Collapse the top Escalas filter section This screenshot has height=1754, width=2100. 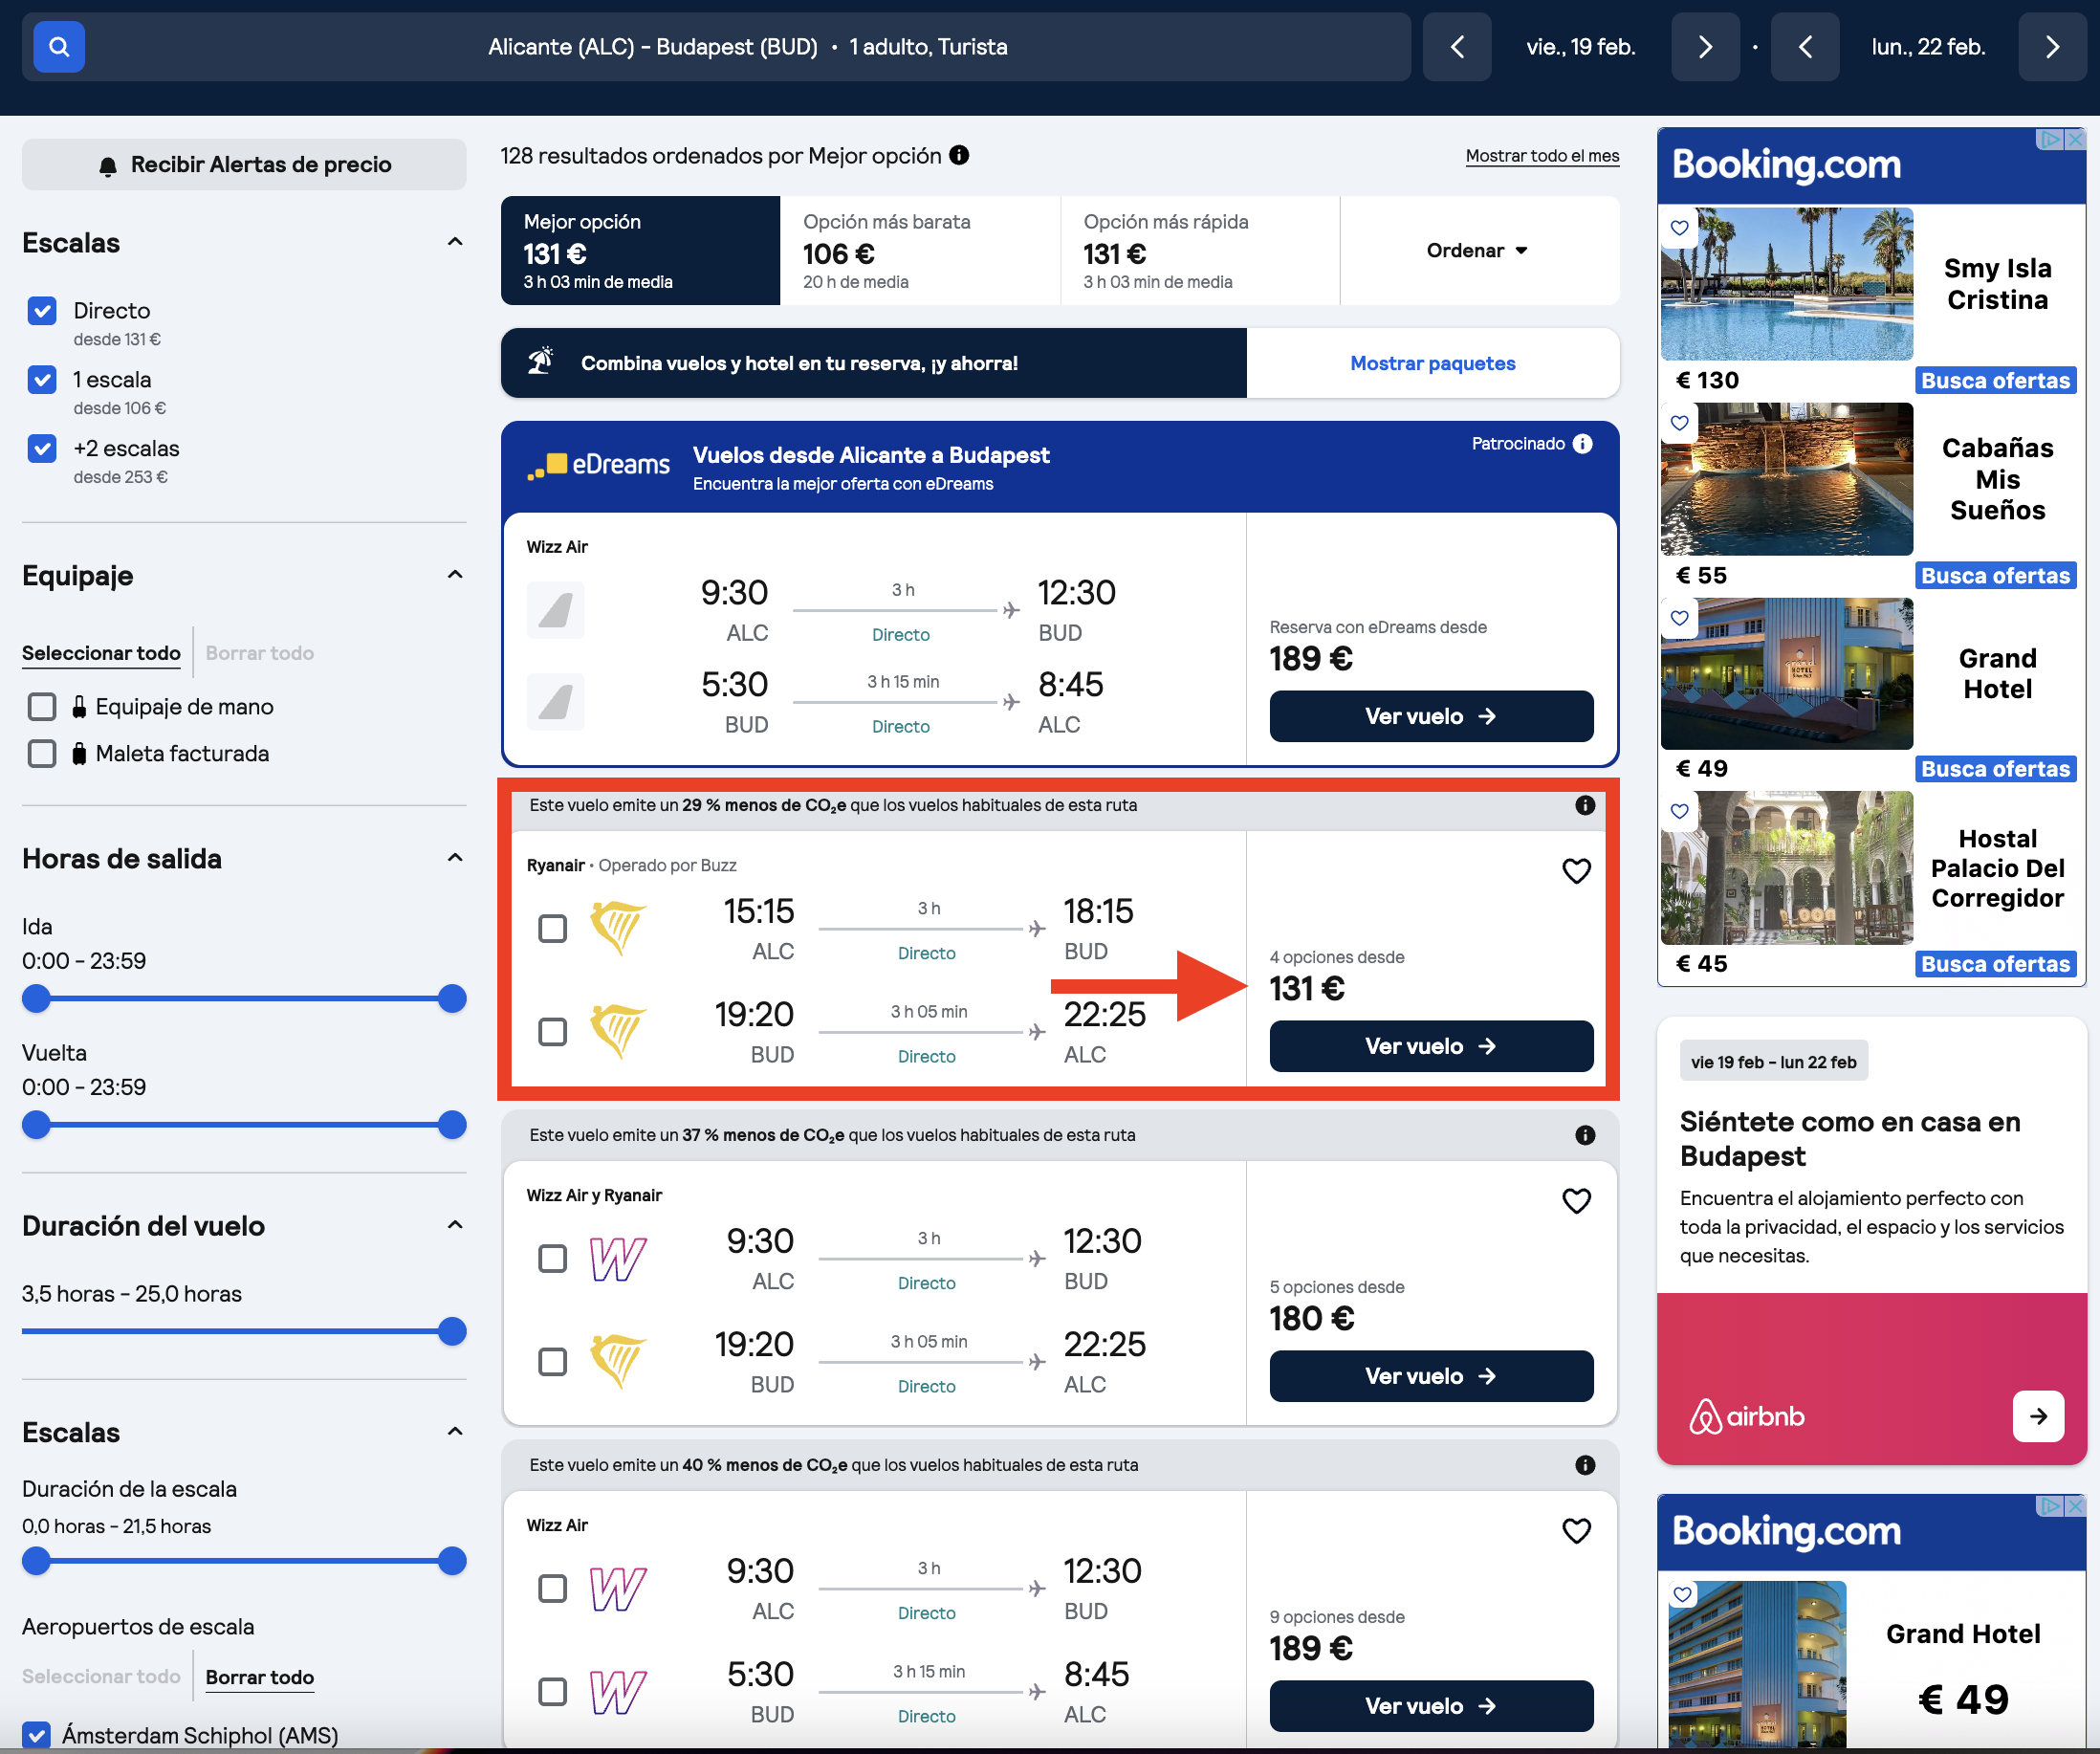[455, 242]
